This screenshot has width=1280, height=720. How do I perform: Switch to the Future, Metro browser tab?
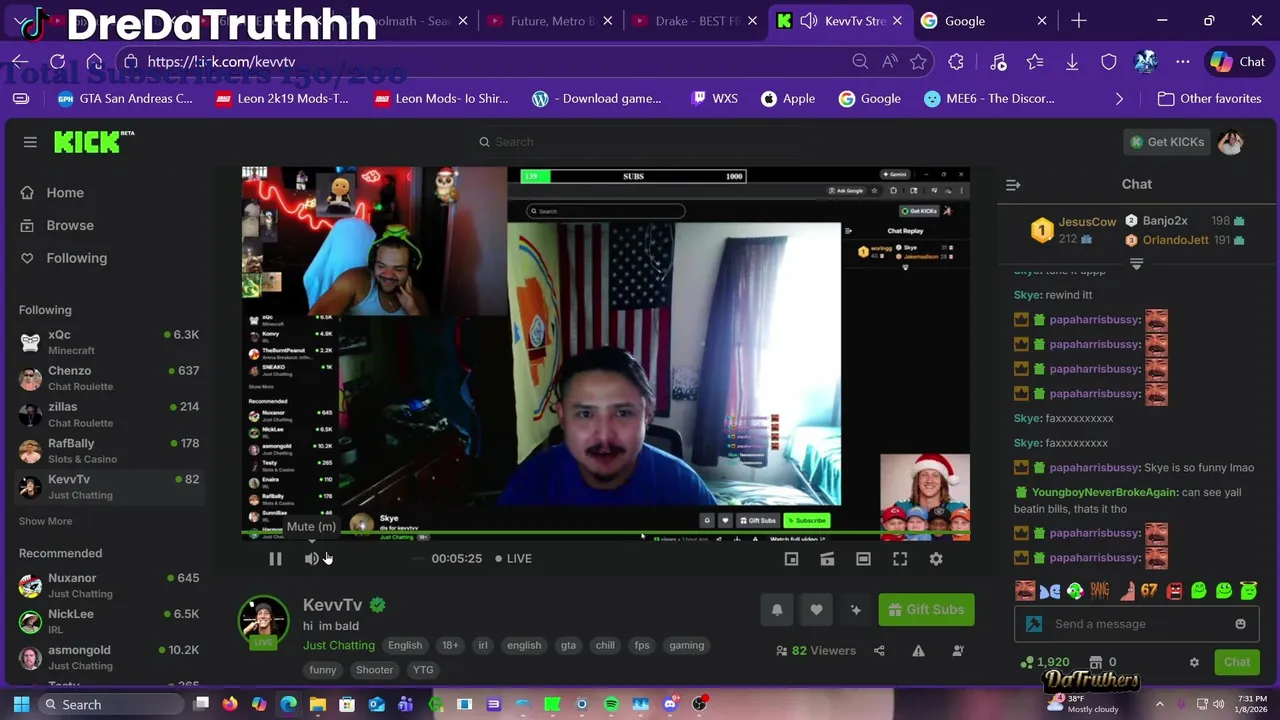pos(548,21)
